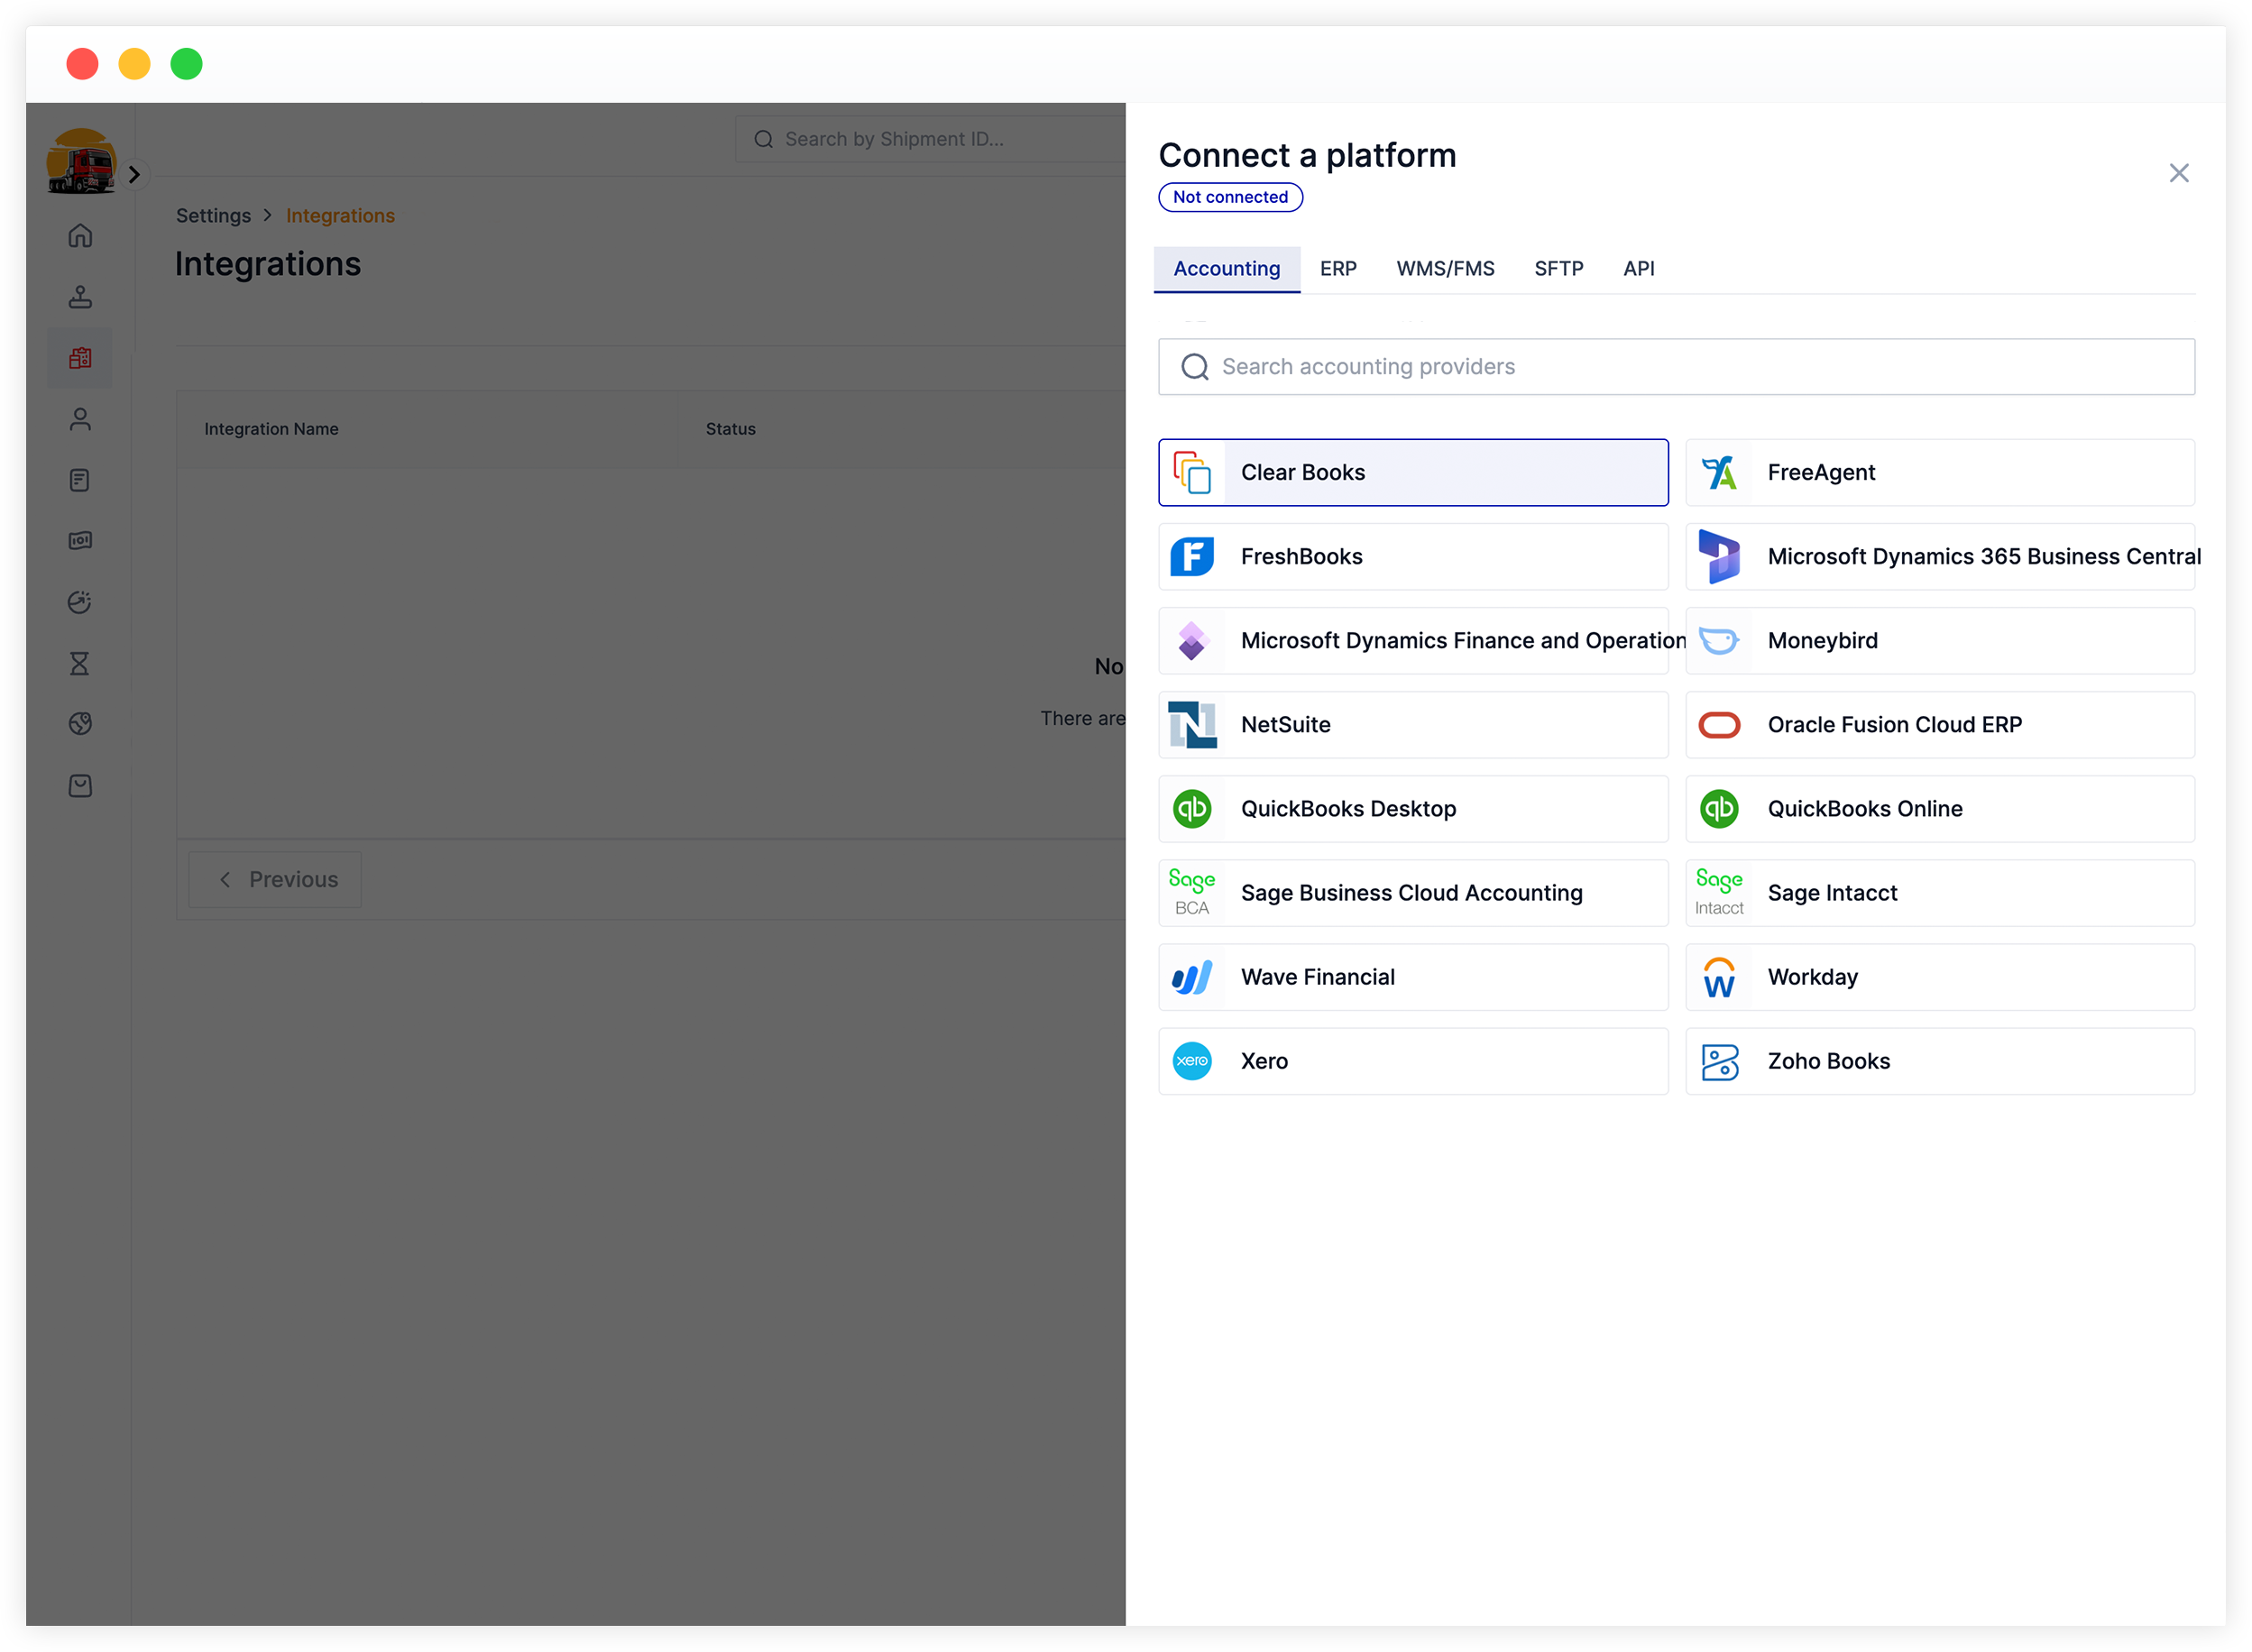Select the highlighted red building icon in sidebar
The height and width of the screenshot is (1652, 2252).
point(80,358)
